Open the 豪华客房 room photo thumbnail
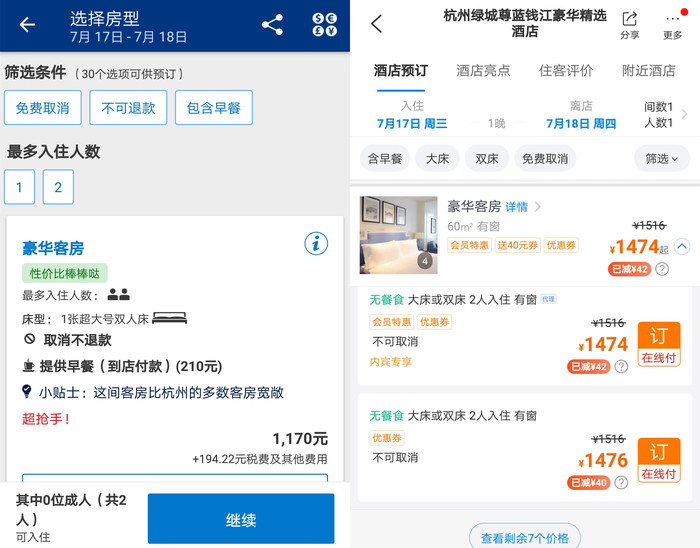Image resolution: width=700 pixels, height=548 pixels. pyautogui.click(x=398, y=235)
